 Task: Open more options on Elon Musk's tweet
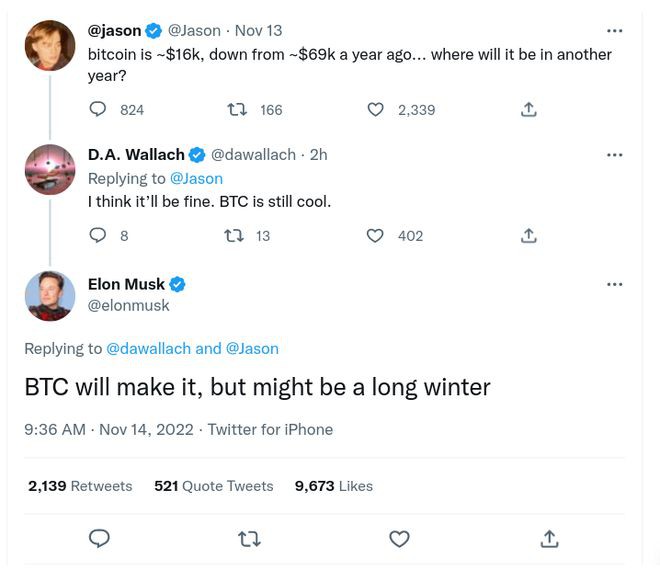614,284
